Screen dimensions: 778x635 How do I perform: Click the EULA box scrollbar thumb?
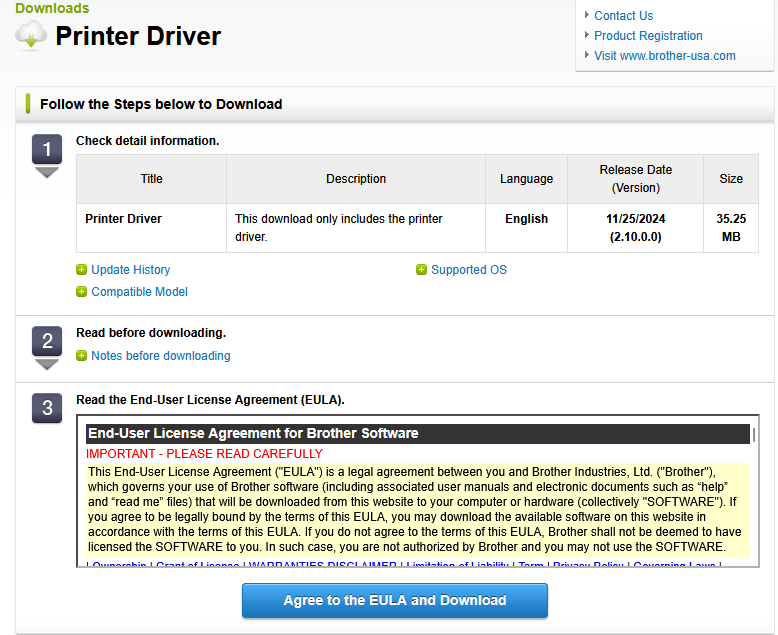[x=754, y=435]
